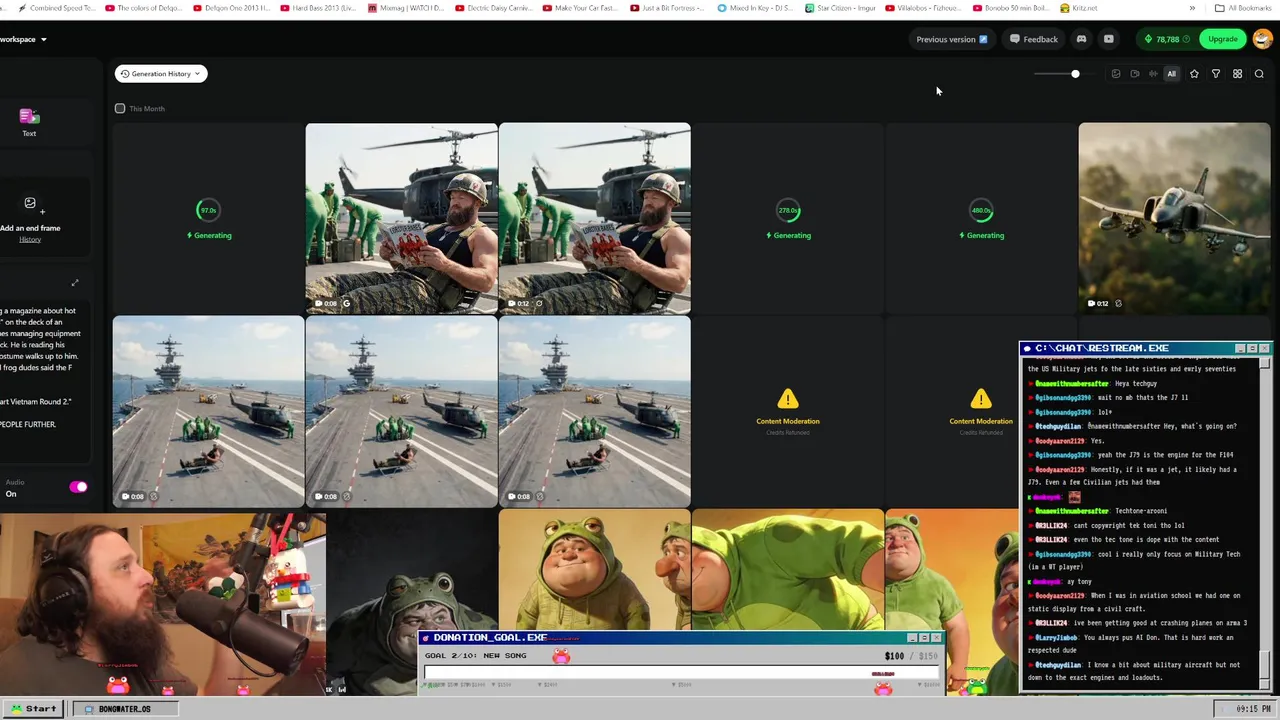Filter history by images icon
Screen dimensions: 1280x720
[x=1116, y=74]
